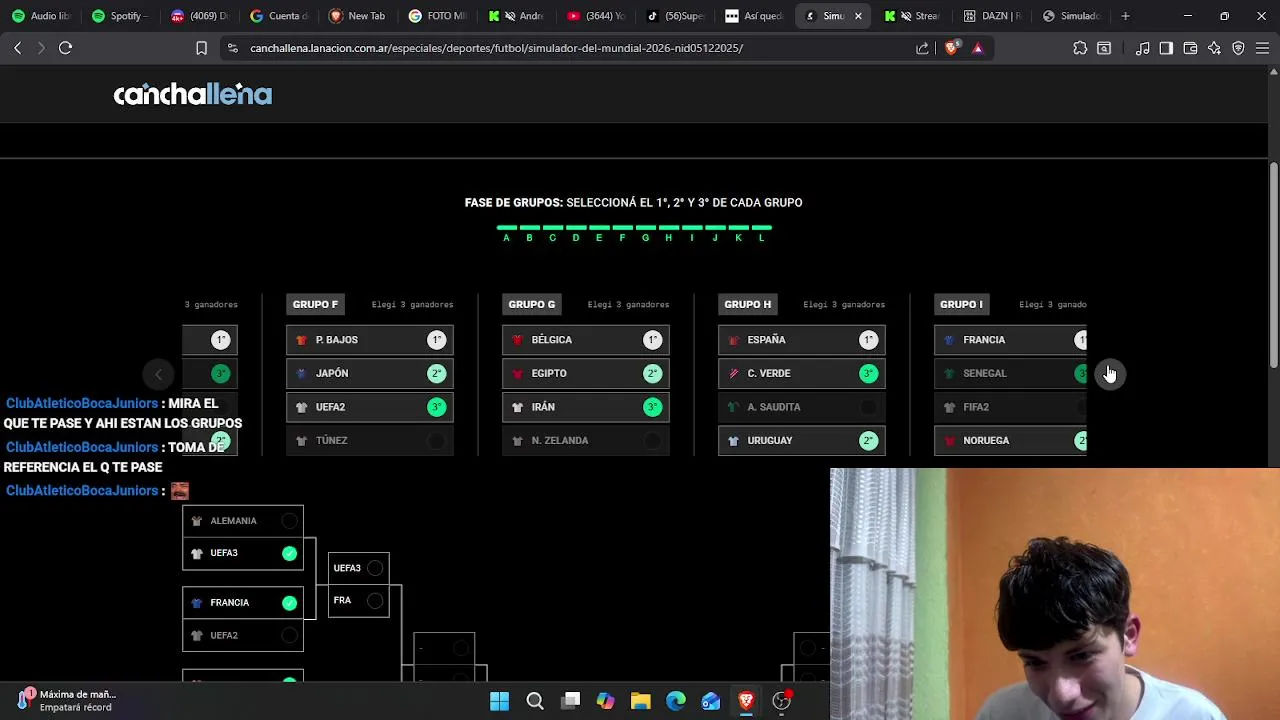Open the Extensions puzzle icon

[1080, 48]
